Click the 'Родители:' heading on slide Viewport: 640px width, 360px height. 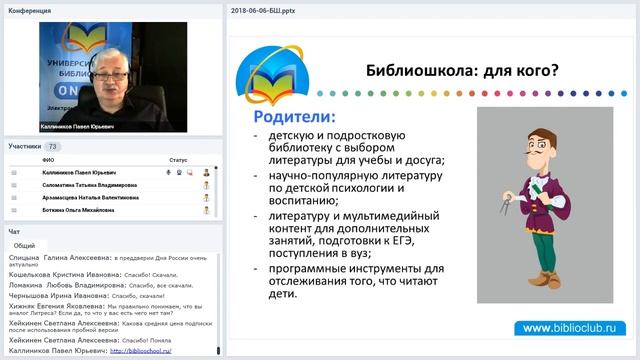(x=294, y=117)
